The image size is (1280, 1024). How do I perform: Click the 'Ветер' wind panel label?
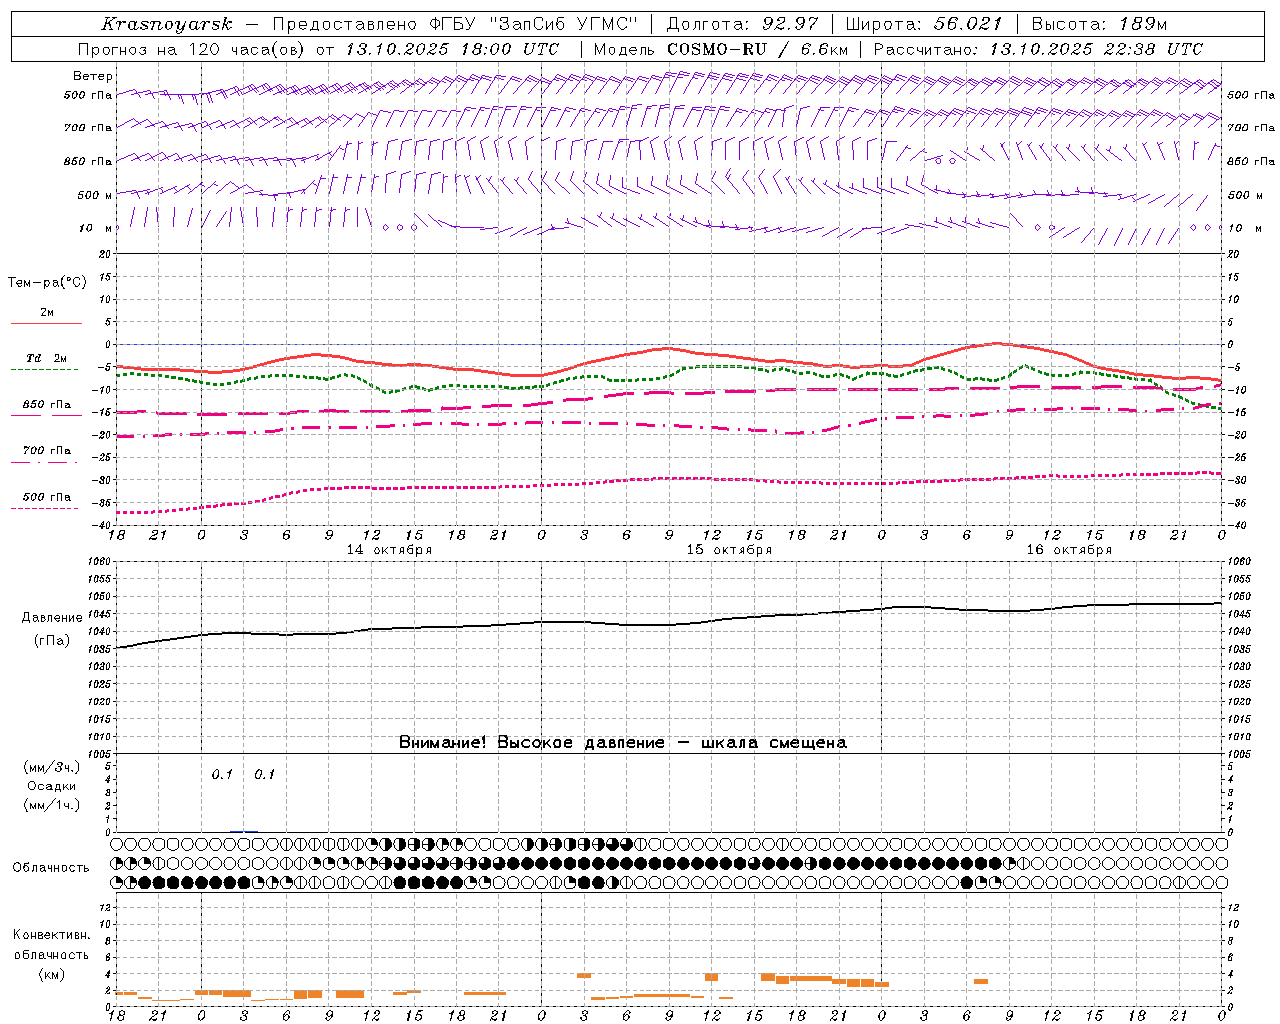pos(93,76)
